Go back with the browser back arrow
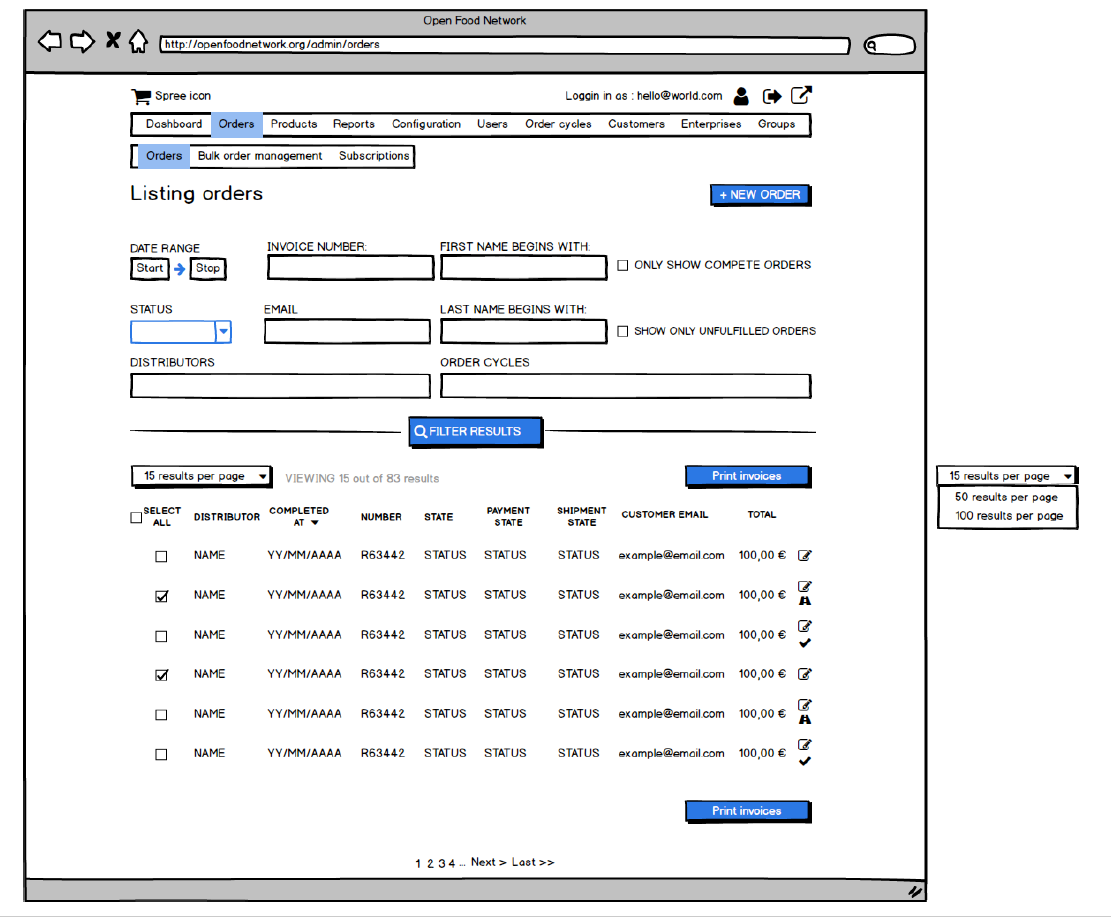Viewport: 1111px width, 917px height. tap(50, 41)
